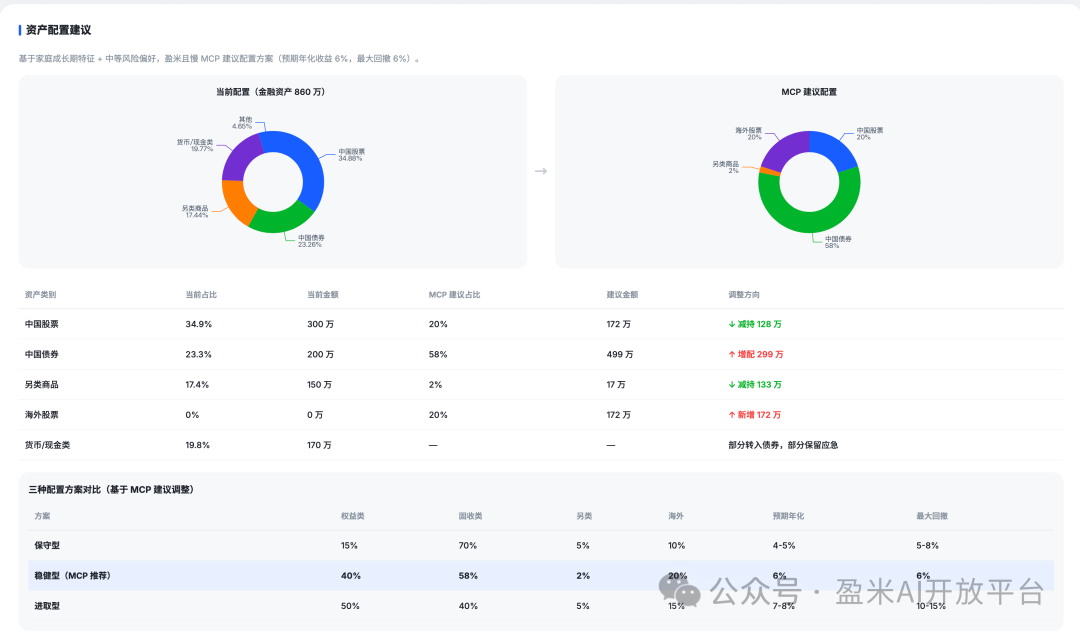The height and width of the screenshot is (635, 1080).
Task: Select 中国股票 row name in asset table
Action: pos(41,324)
